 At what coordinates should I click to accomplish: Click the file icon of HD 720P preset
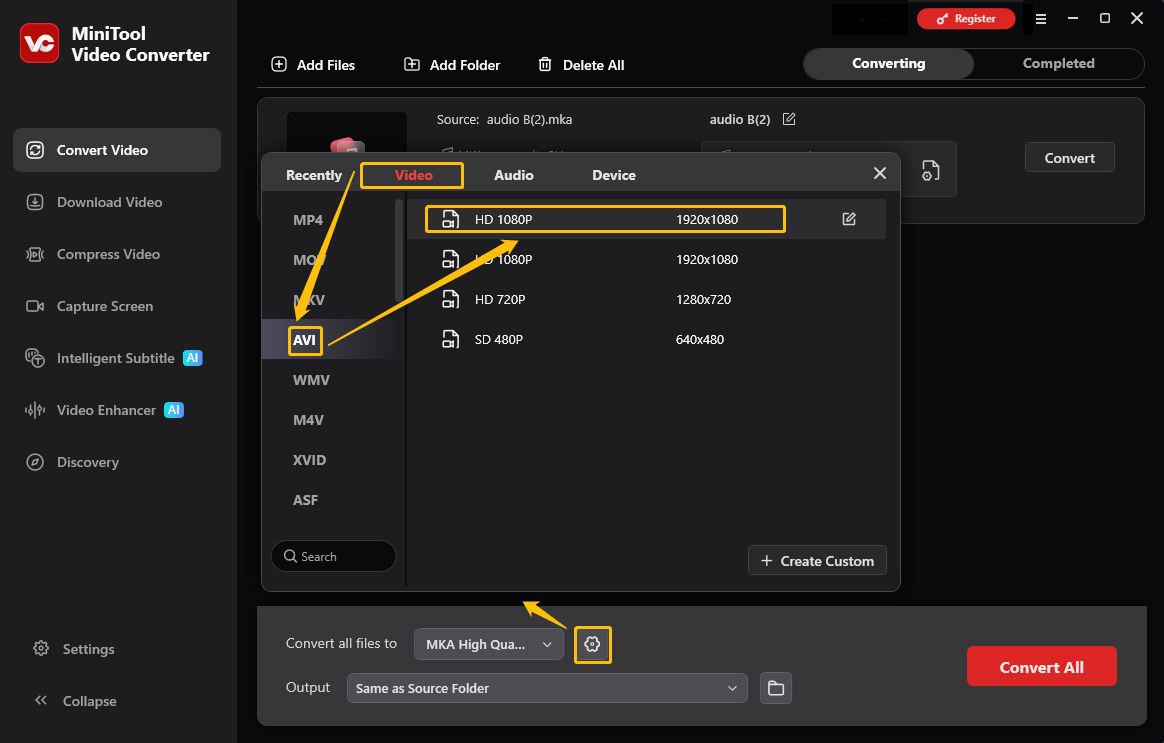point(451,299)
